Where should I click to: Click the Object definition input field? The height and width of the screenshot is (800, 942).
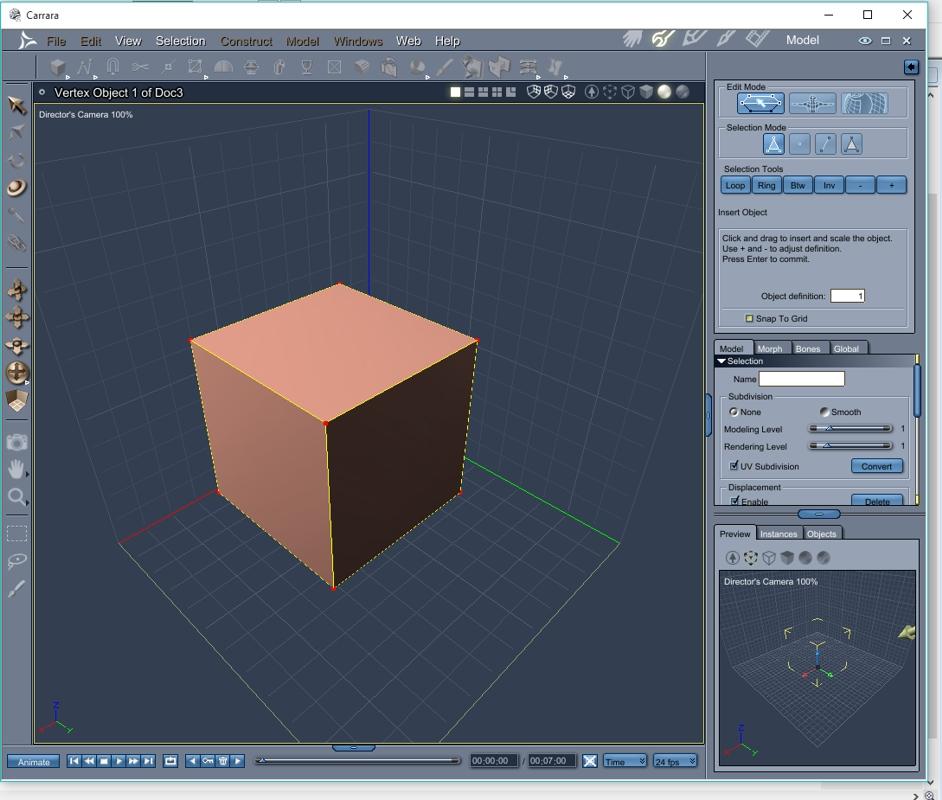[x=847, y=296]
